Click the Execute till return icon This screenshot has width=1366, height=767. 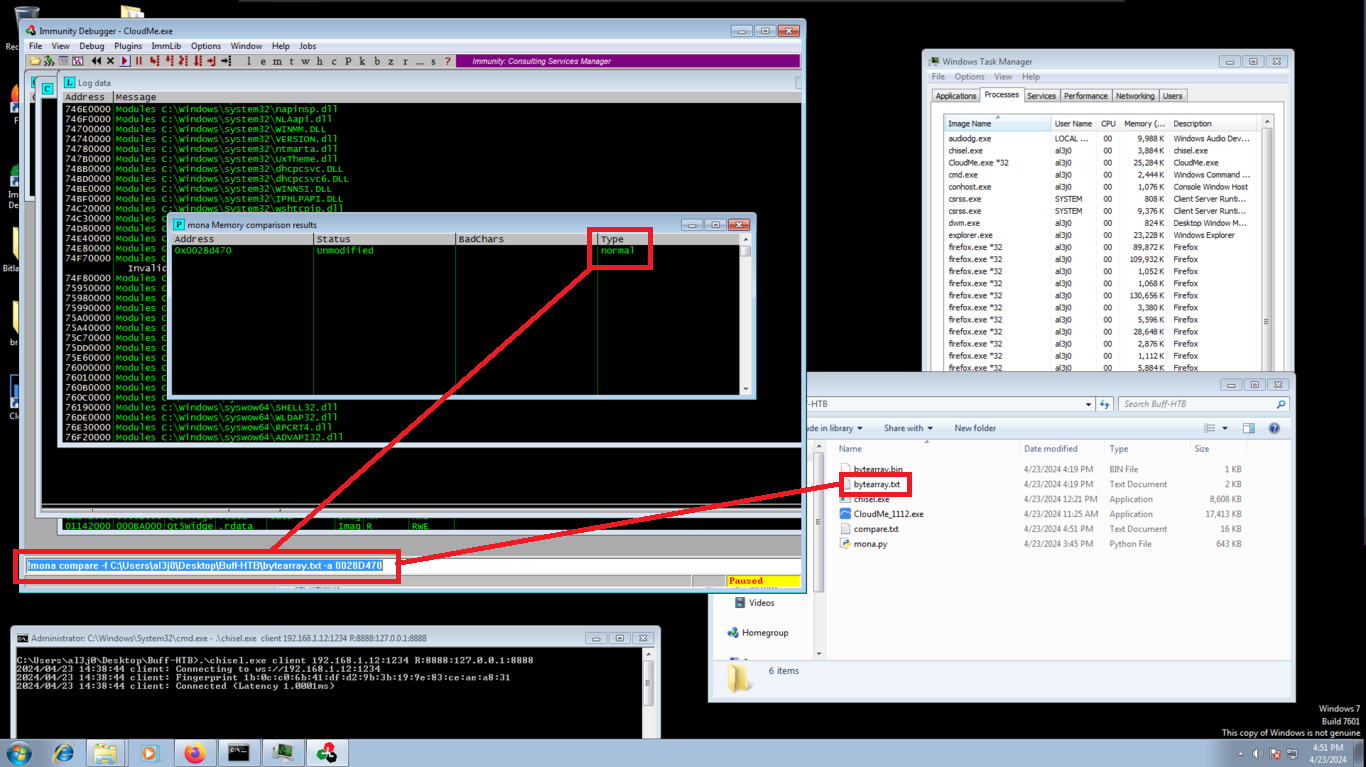tap(212, 61)
